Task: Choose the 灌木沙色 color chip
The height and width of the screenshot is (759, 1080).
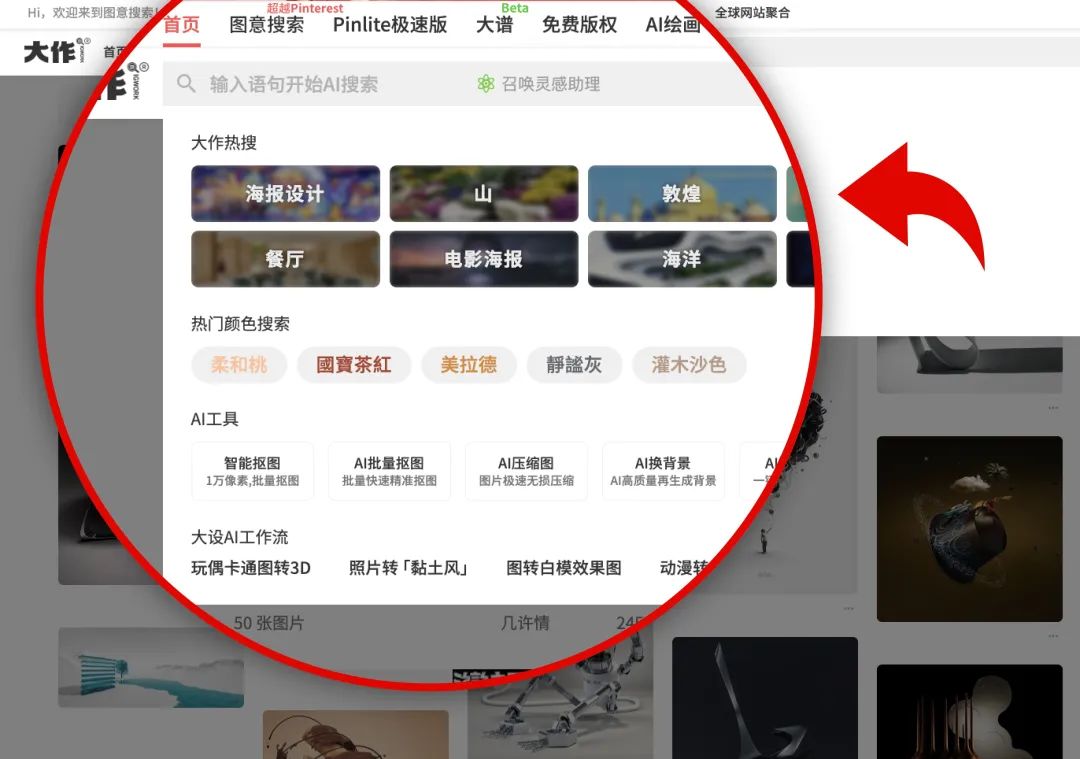Action: click(x=688, y=365)
